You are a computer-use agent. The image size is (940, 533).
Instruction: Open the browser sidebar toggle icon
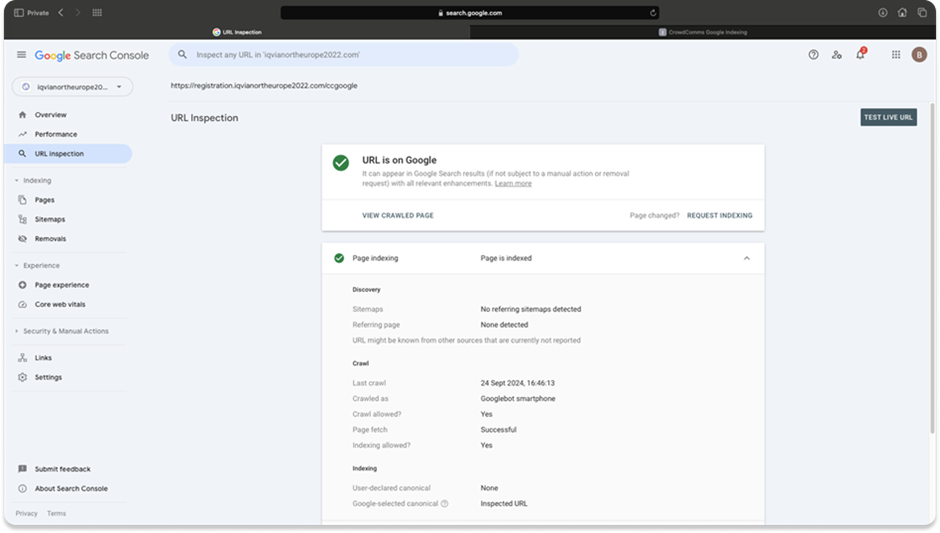point(18,13)
